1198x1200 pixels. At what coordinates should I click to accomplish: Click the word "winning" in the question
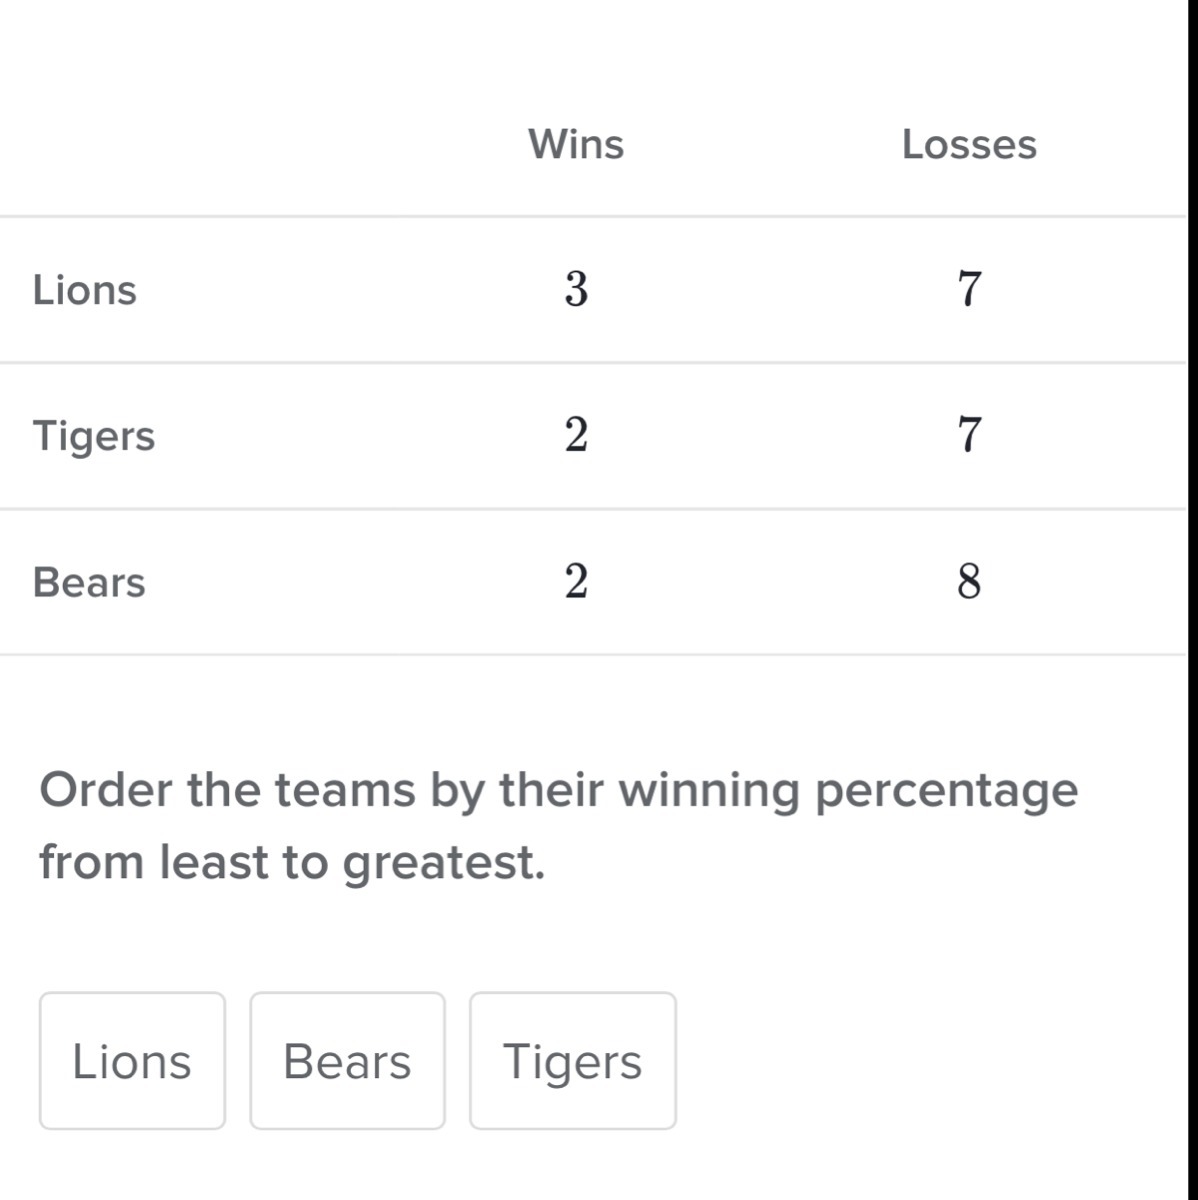click(709, 792)
